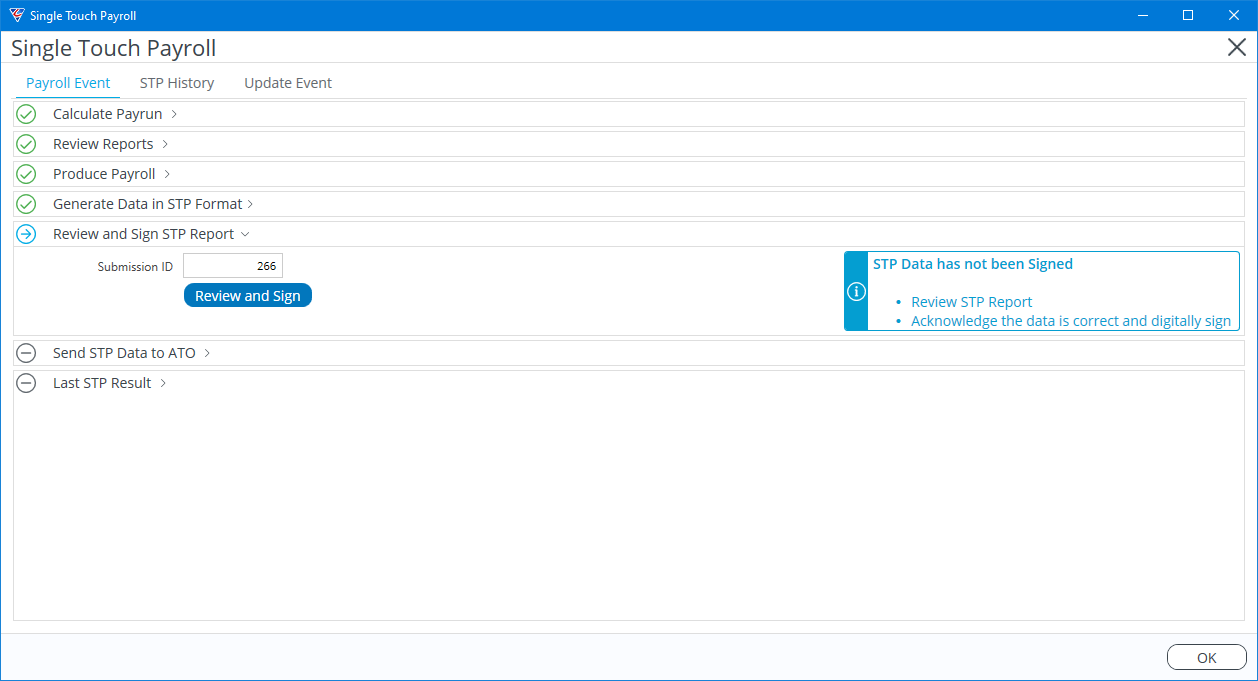Expand the Generate Data in STP Format chevron
Viewport: 1258px width, 681px height.
[250, 204]
